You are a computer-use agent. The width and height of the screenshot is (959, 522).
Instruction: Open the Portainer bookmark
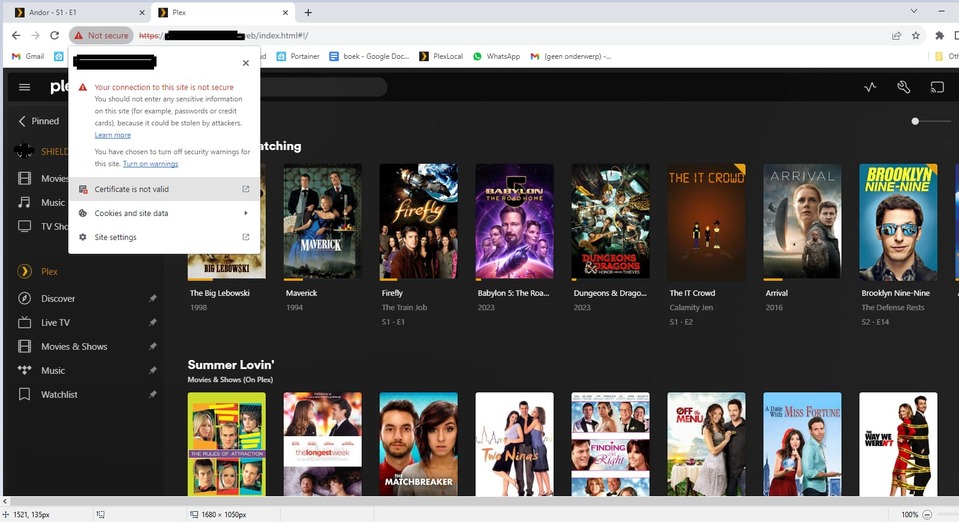click(298, 56)
